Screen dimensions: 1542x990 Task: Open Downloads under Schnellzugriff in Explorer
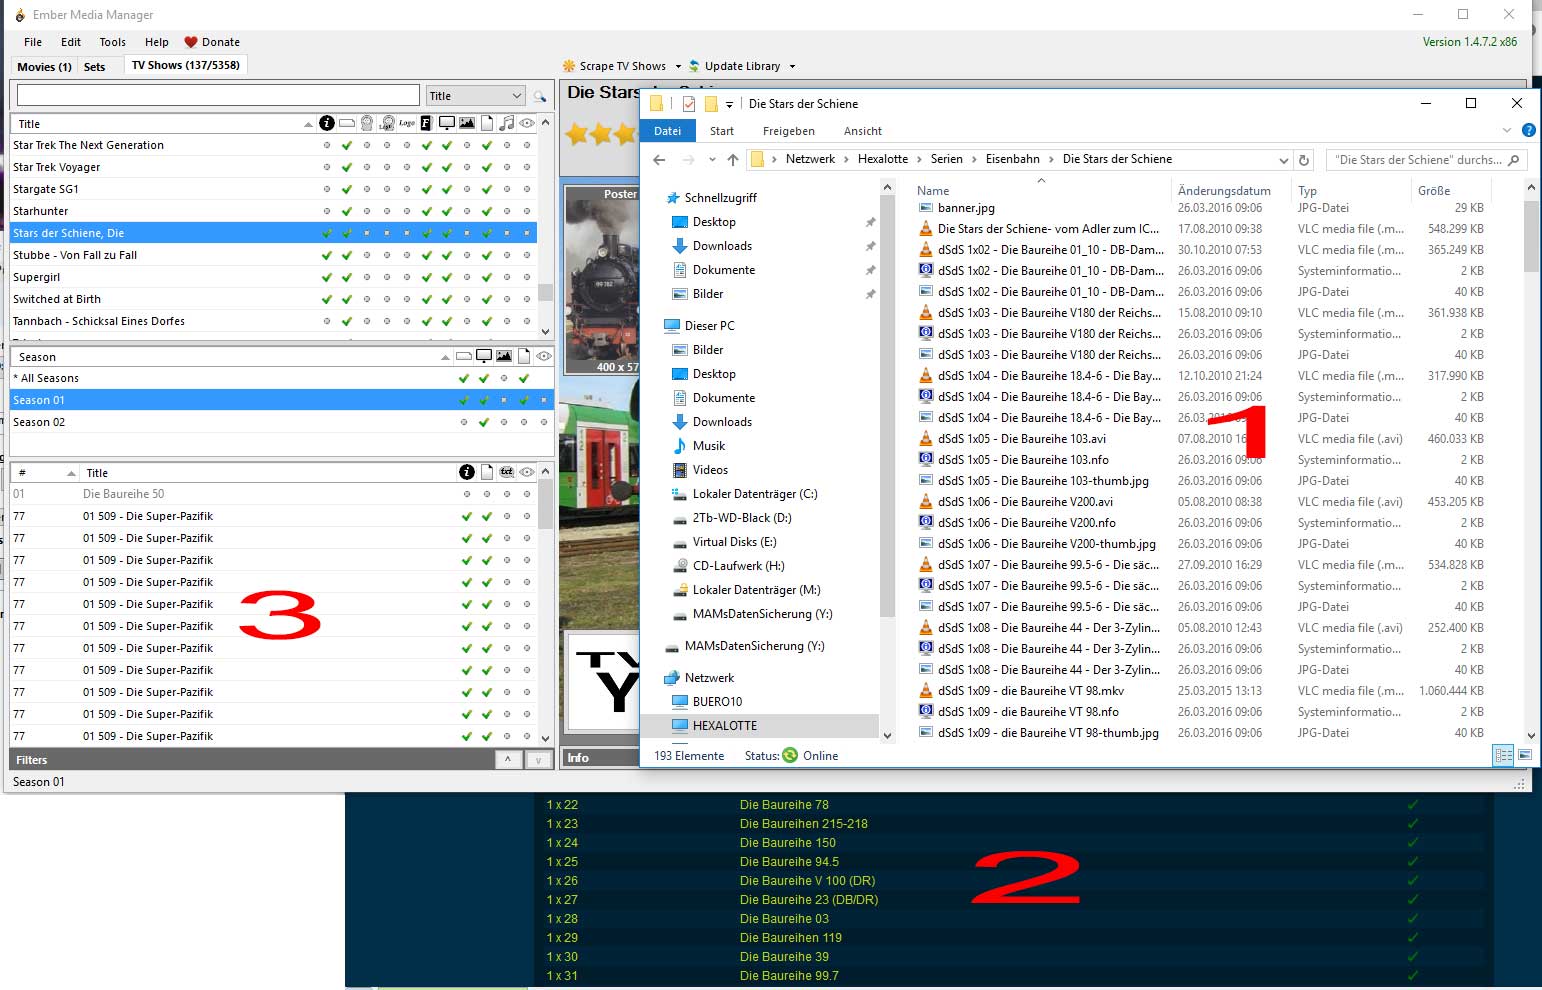722,246
